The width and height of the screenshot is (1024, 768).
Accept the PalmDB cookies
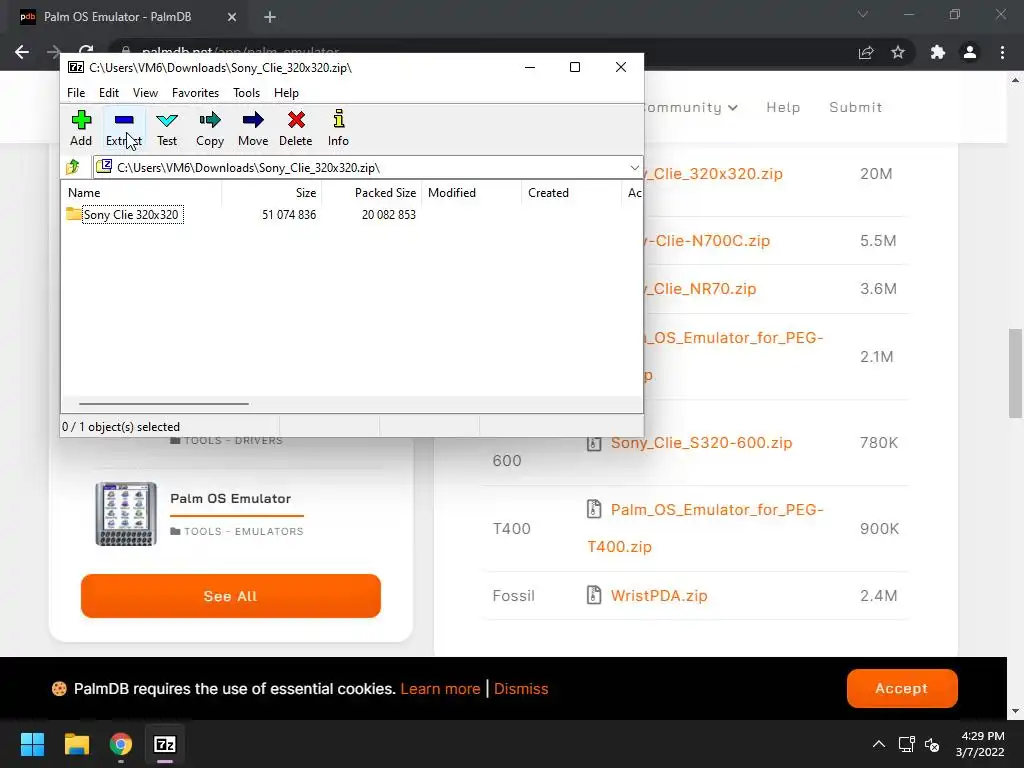[x=902, y=688]
